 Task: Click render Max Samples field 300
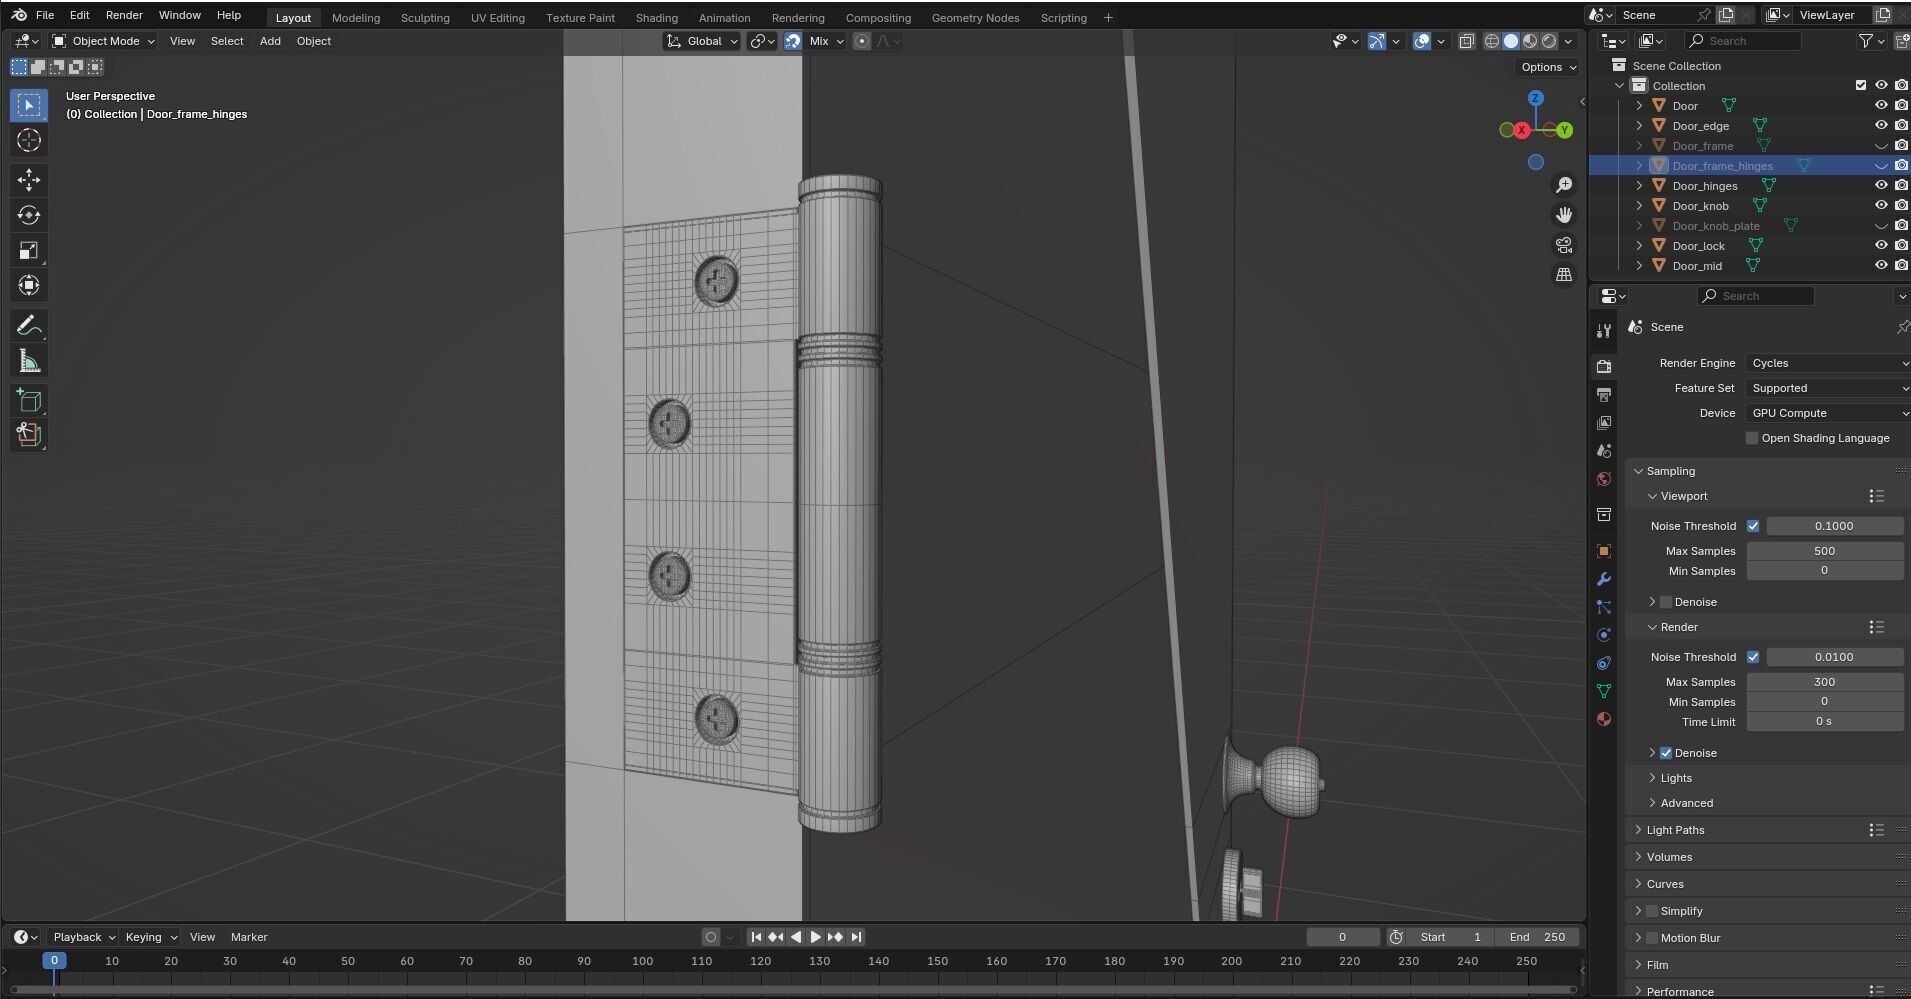1824,682
